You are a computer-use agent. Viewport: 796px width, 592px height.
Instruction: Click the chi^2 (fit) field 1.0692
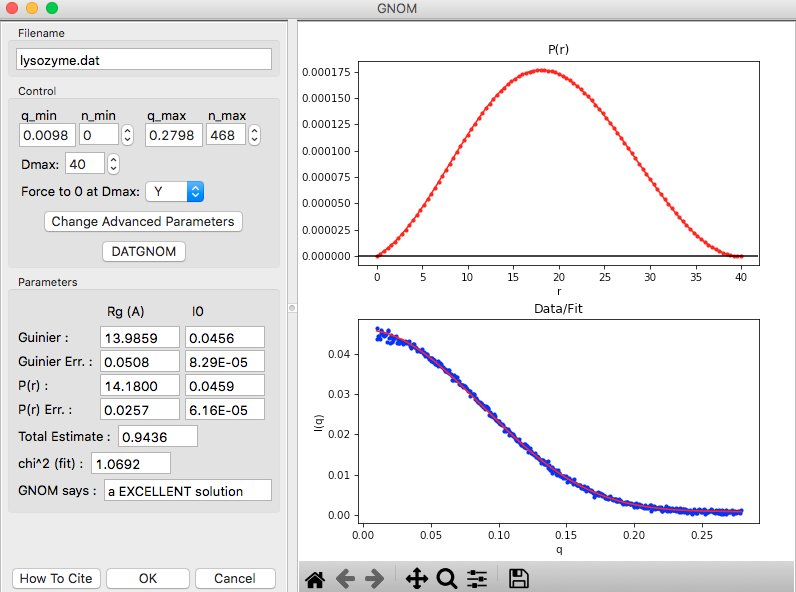click(131, 464)
